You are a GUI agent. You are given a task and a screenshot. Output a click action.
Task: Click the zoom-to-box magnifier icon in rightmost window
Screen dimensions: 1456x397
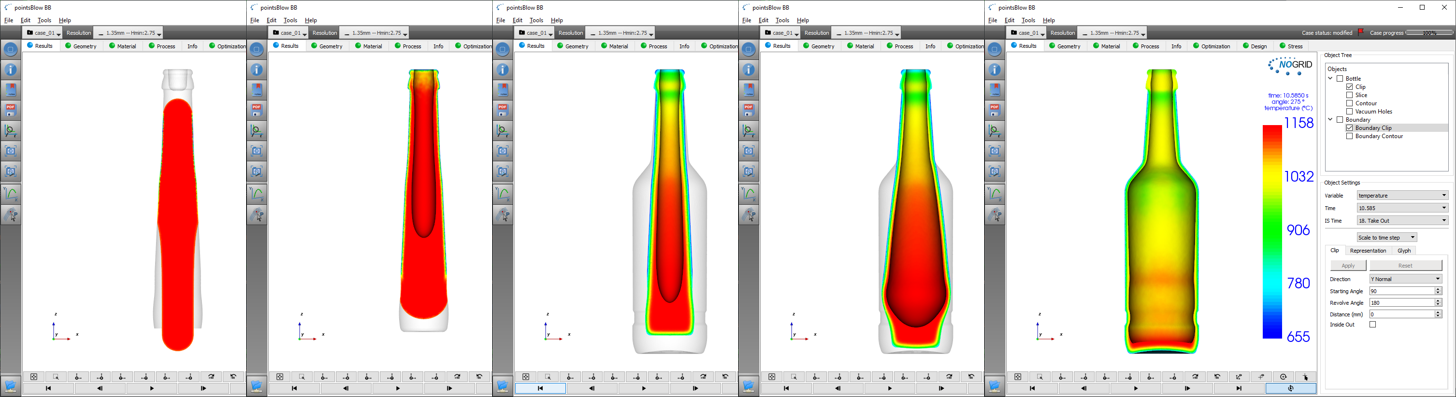point(1040,377)
